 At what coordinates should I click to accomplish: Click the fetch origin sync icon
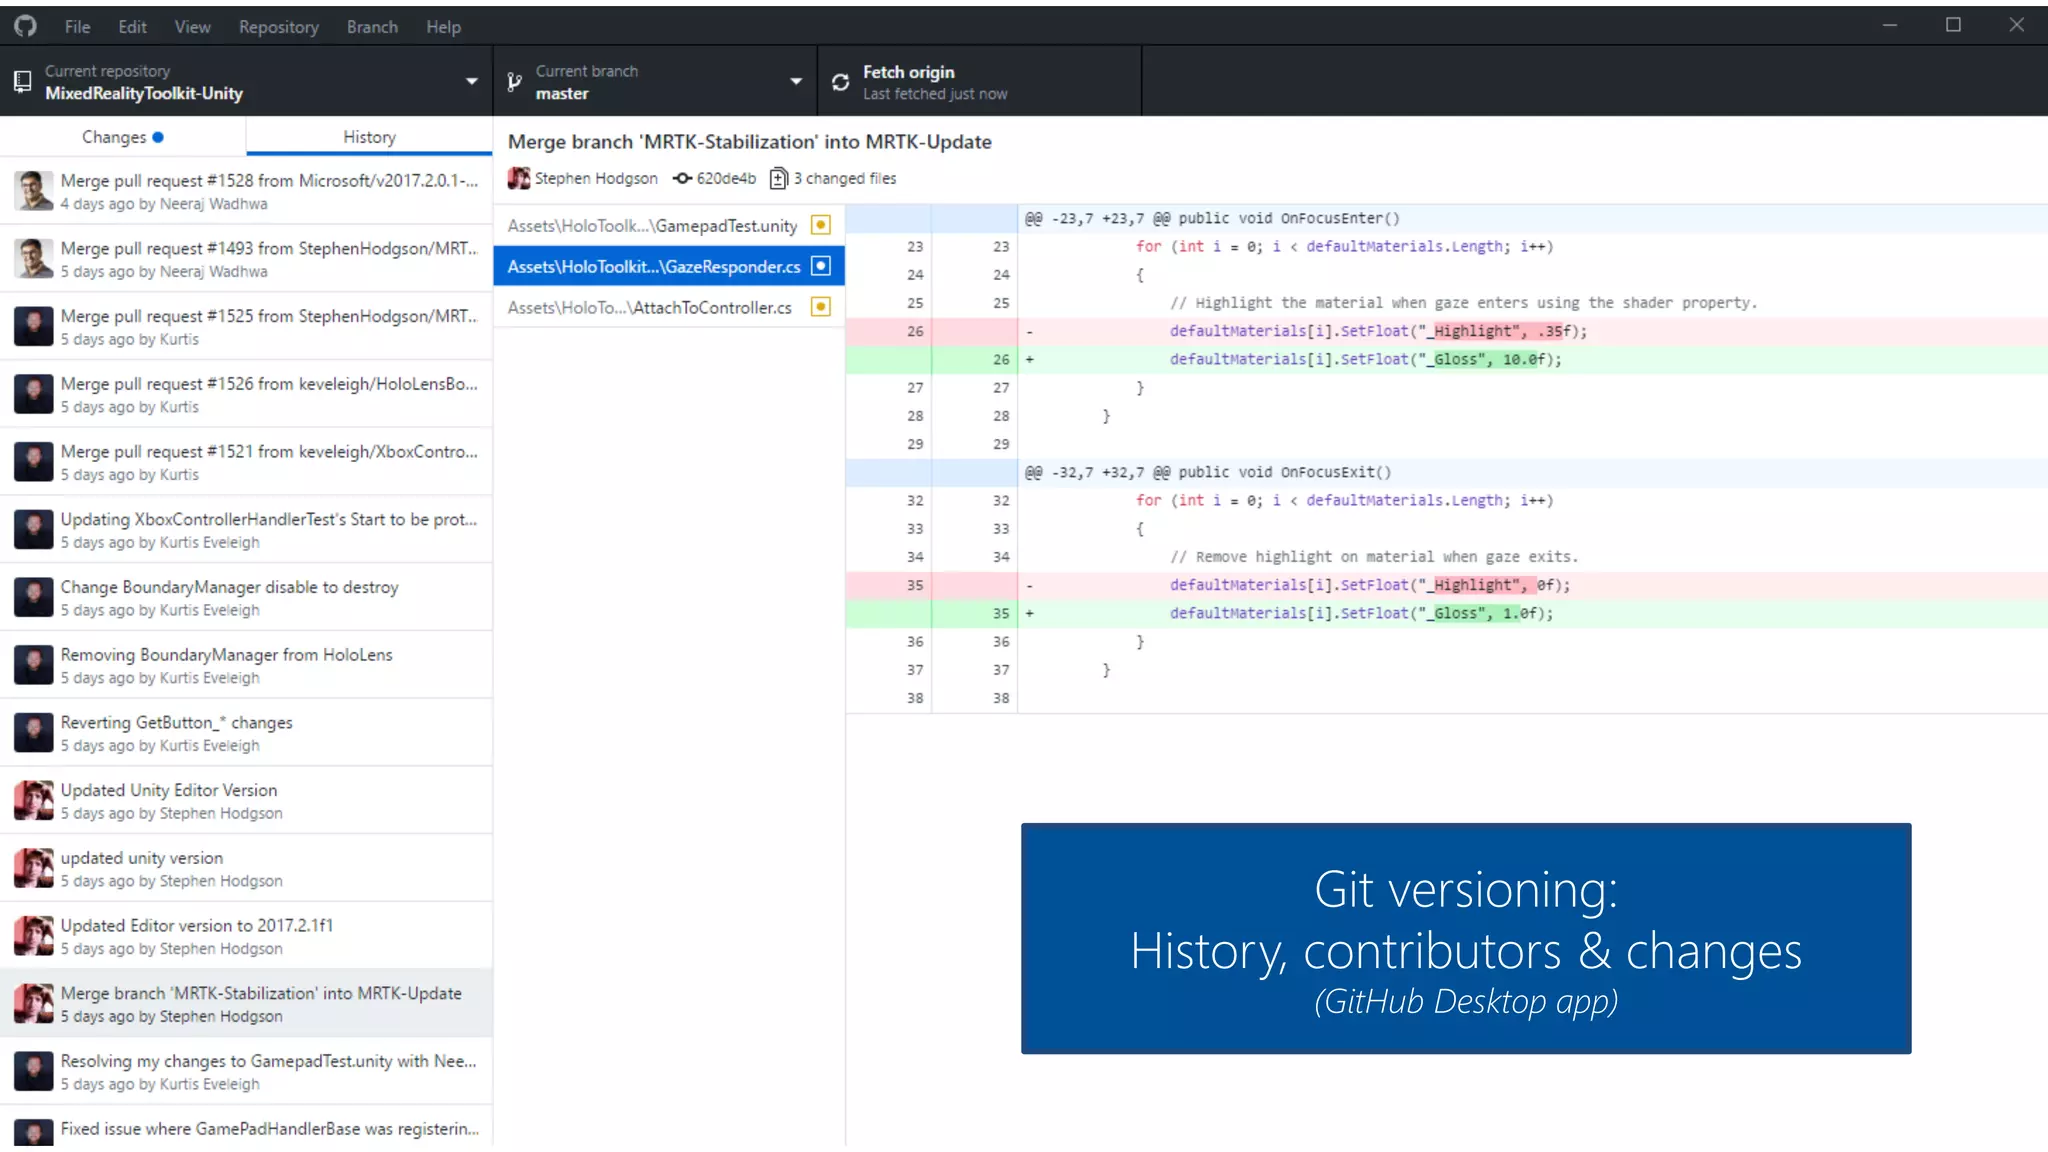pyautogui.click(x=840, y=82)
